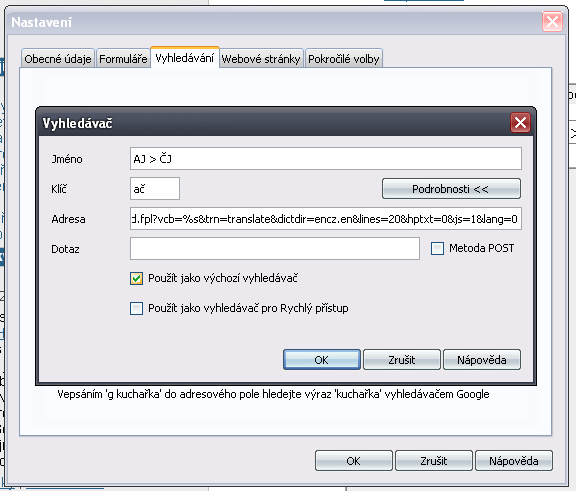576x491 pixels.
Task: Collapse details with Podrobnosti << button
Action: pyautogui.click(x=451, y=189)
